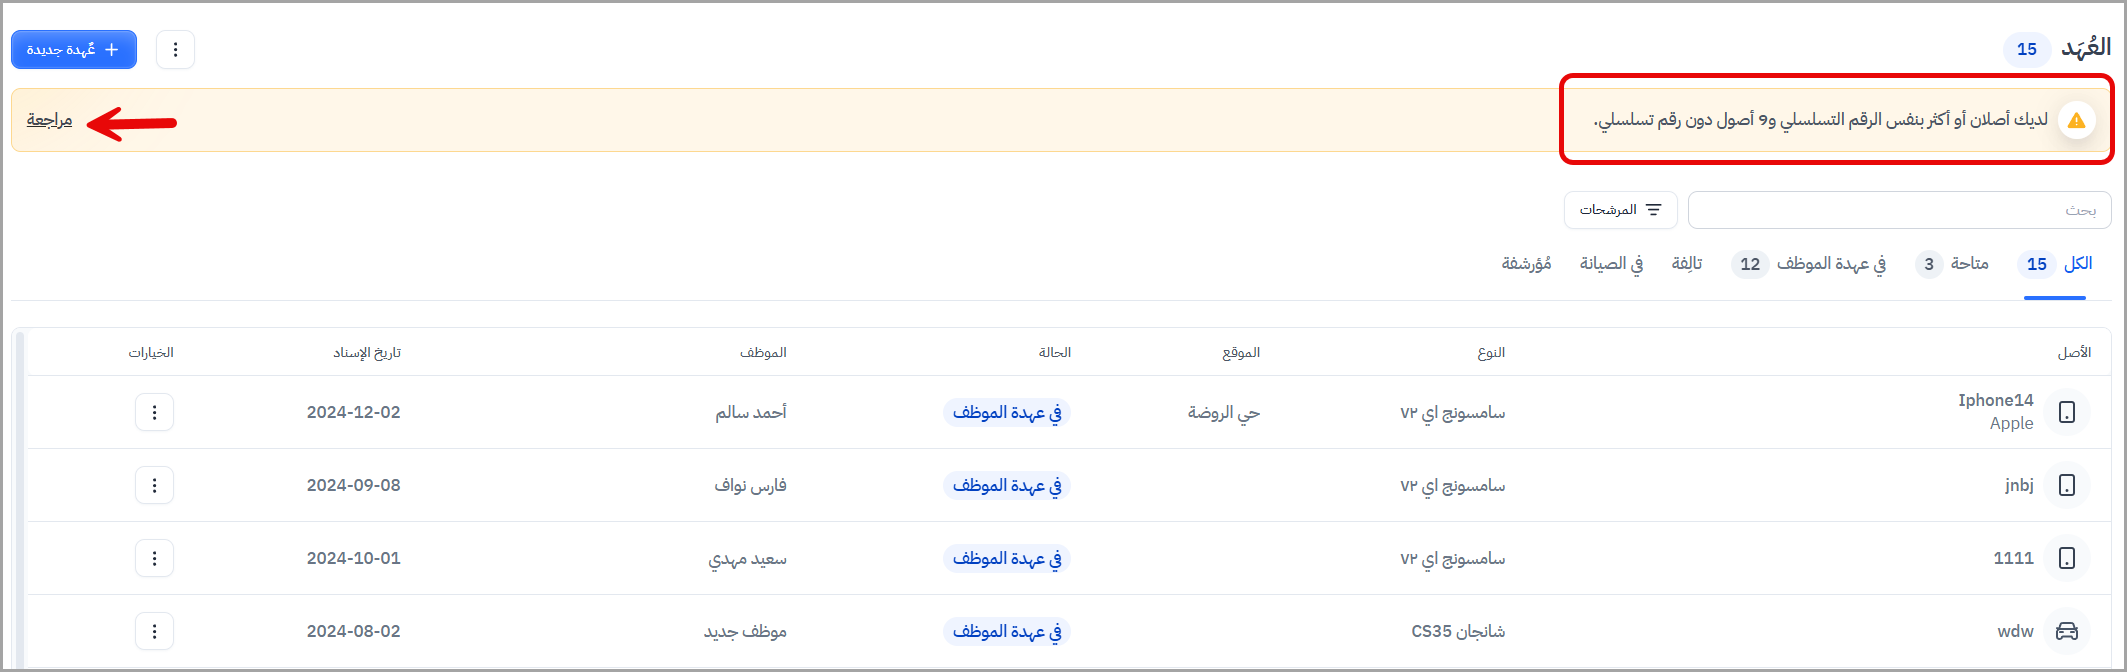The width and height of the screenshot is (2127, 672).
Task: Click the yellow warning triangle icon
Action: point(2076,120)
